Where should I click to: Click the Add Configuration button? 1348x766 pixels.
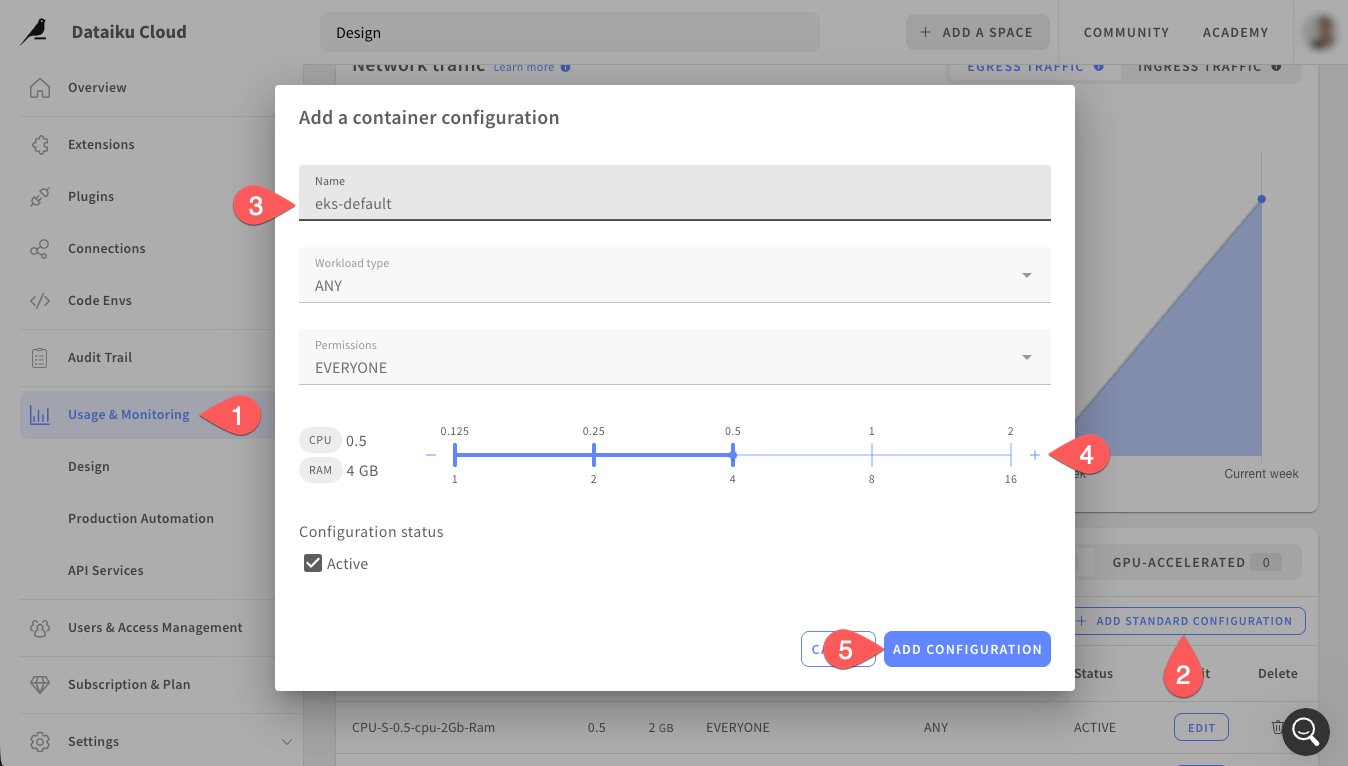pyautogui.click(x=967, y=649)
